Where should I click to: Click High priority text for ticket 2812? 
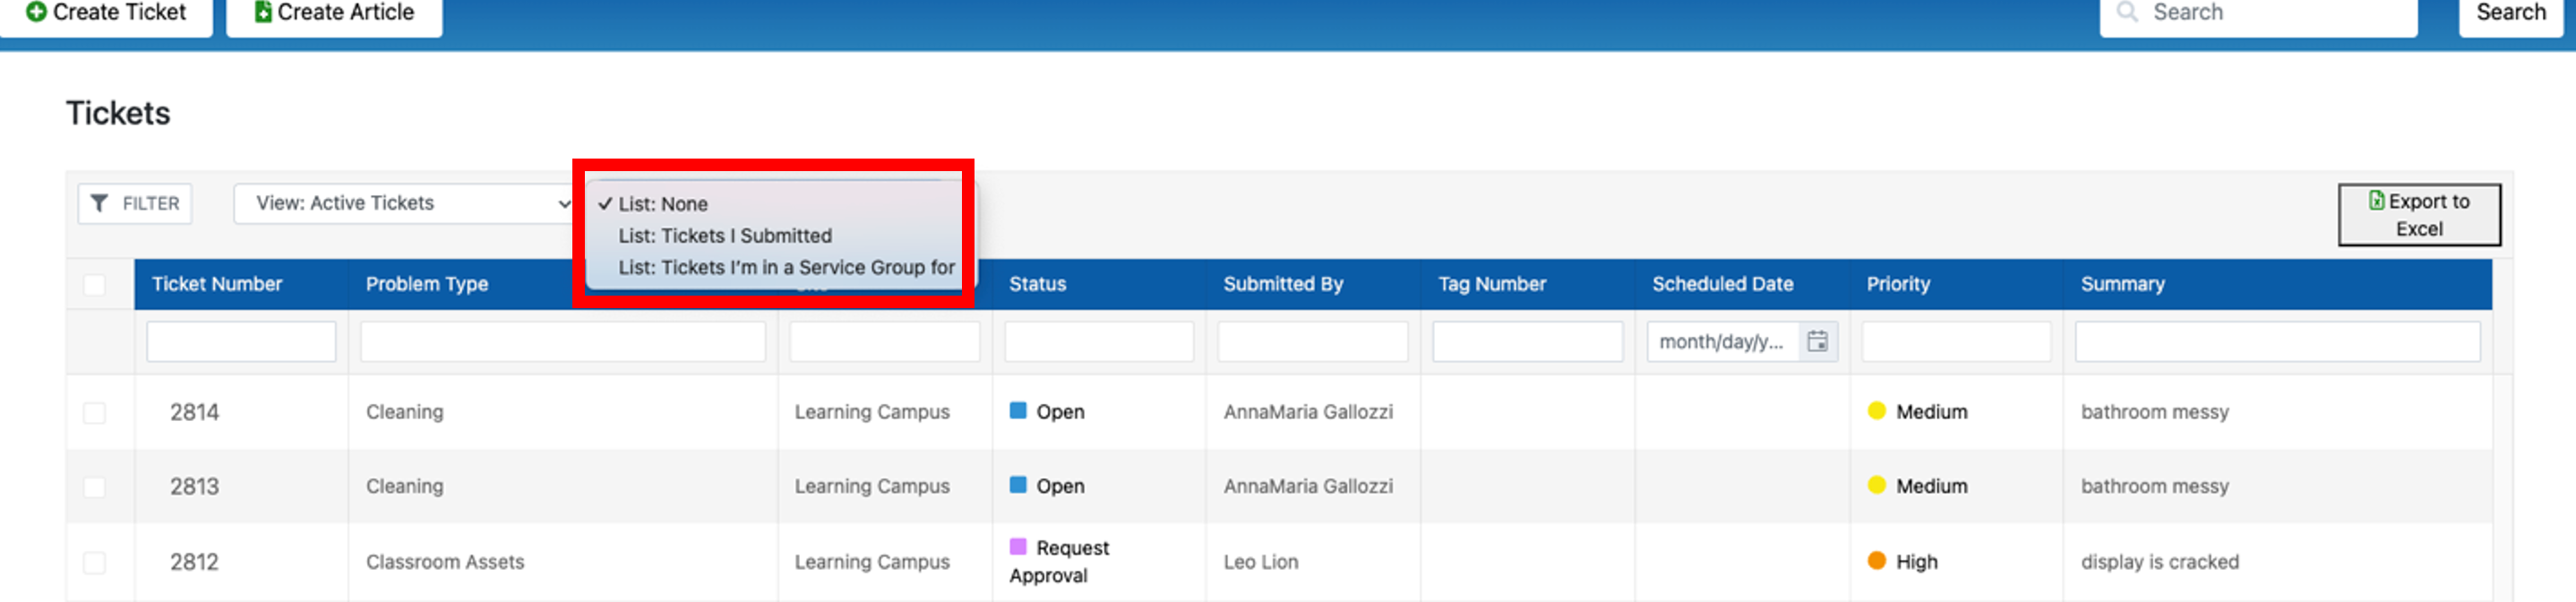1917,562
